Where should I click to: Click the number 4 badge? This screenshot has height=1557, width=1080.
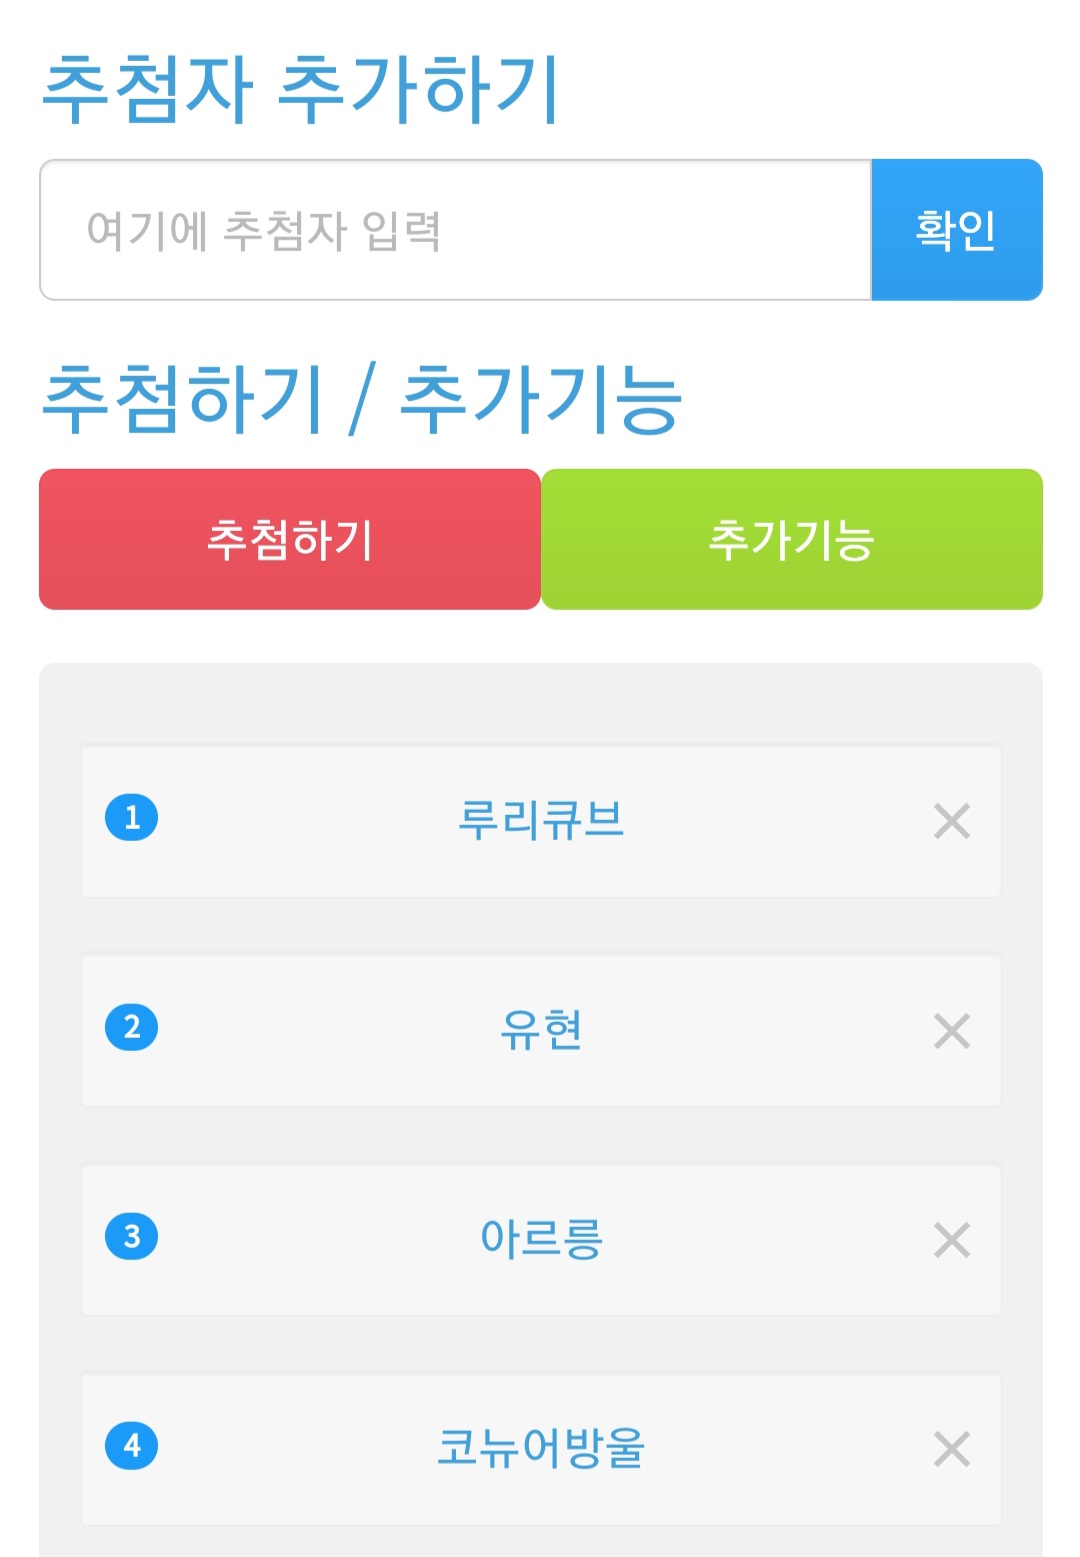coord(132,1445)
